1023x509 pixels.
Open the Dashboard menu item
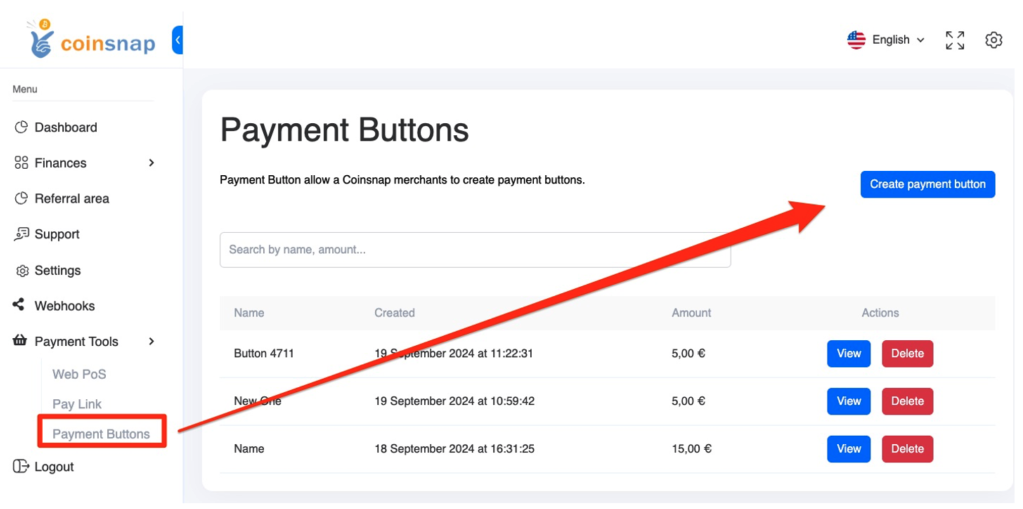point(66,127)
